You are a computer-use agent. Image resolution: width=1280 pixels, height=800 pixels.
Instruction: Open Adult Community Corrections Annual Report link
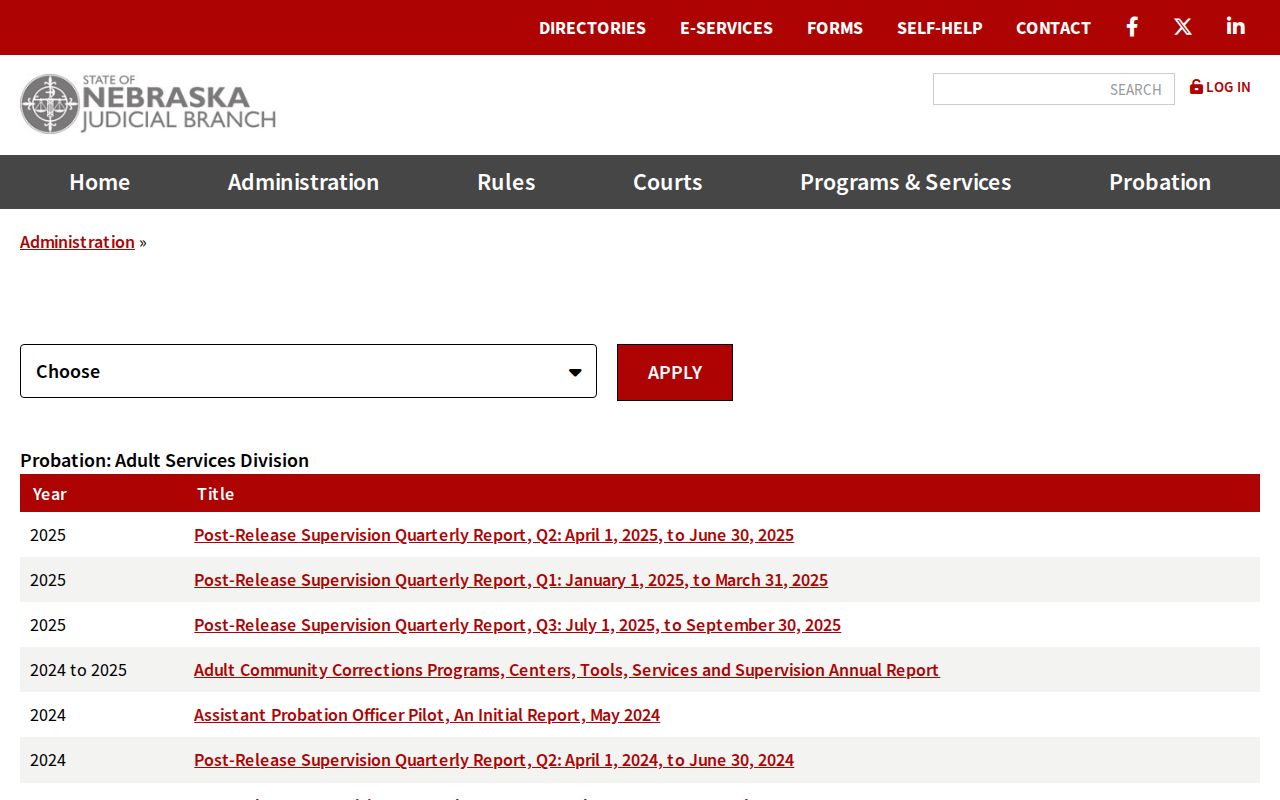566,670
